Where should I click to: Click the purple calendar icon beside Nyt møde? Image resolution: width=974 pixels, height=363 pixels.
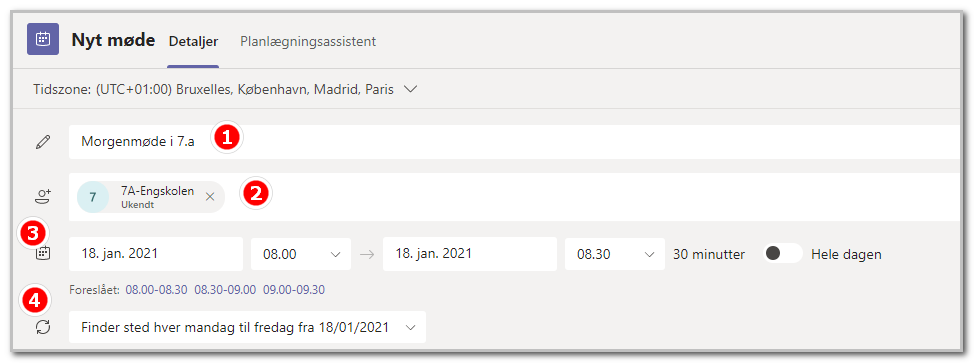pos(43,39)
